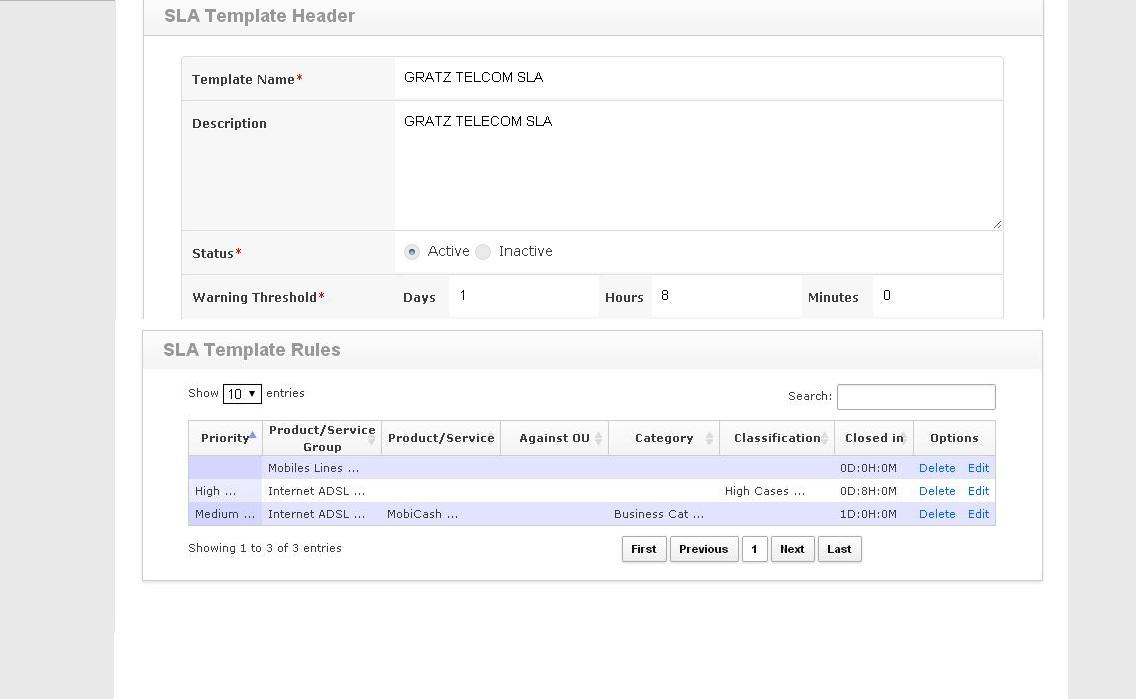Click the First pagination button

(643, 548)
